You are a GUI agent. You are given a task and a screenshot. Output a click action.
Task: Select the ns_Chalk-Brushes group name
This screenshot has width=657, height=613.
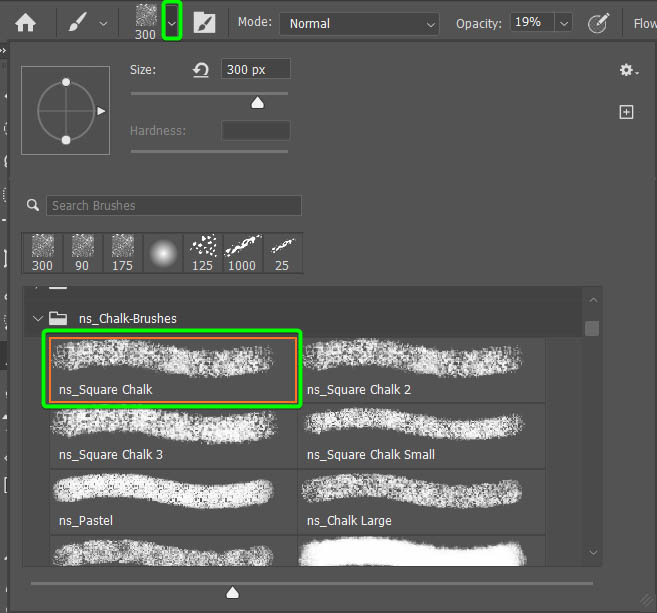click(128, 319)
